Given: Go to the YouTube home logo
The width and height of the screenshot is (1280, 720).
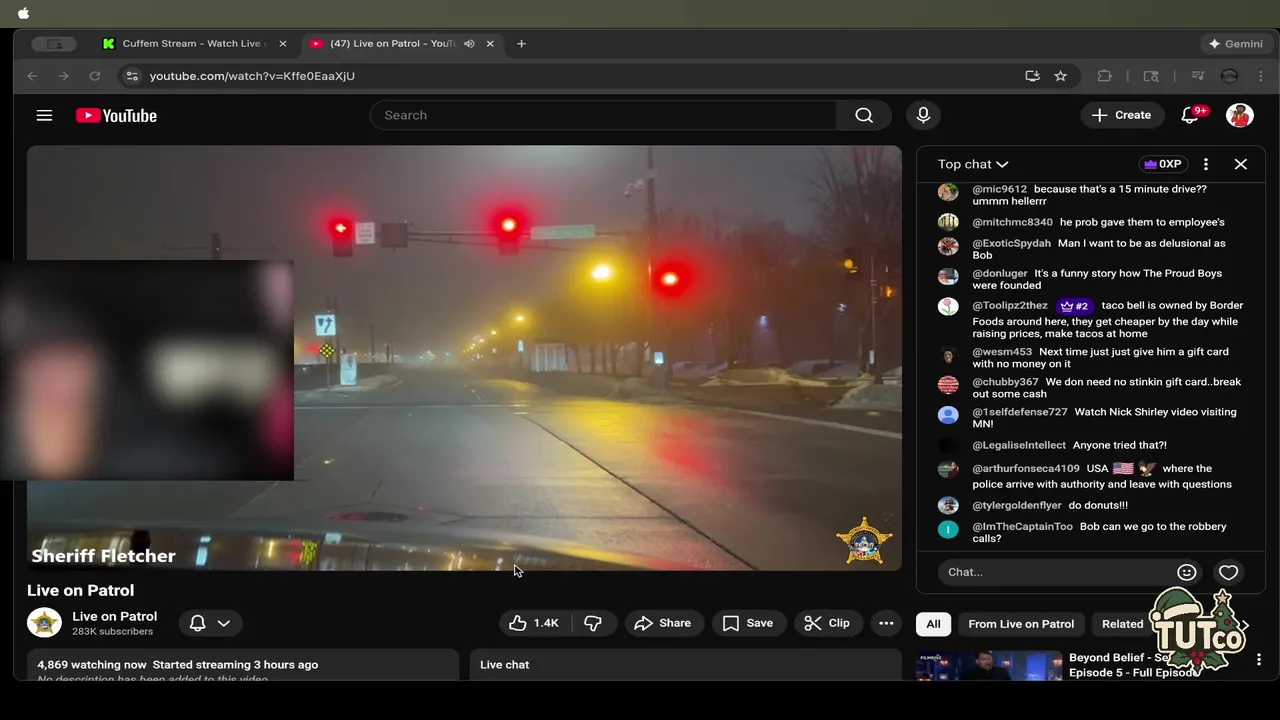Looking at the screenshot, I should [116, 115].
